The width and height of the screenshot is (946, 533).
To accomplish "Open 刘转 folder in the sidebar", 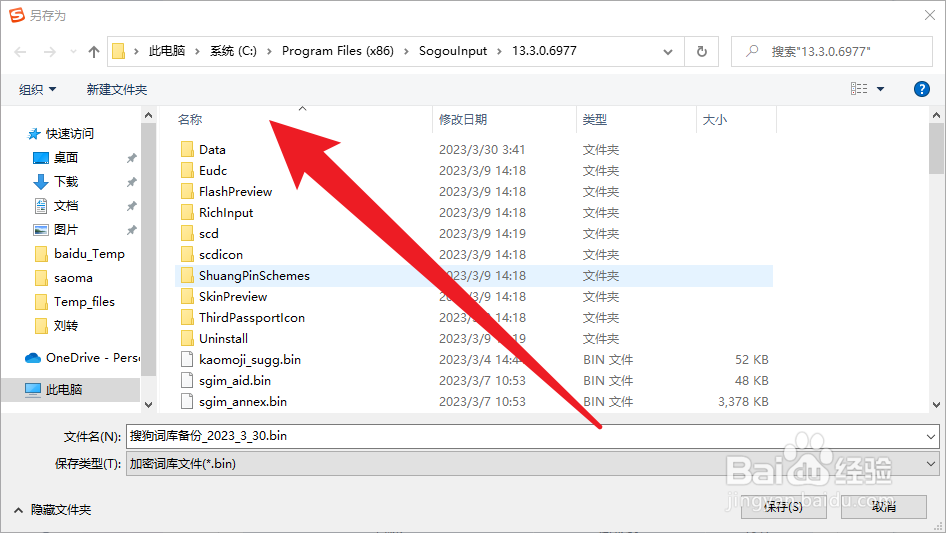I will tap(66, 326).
